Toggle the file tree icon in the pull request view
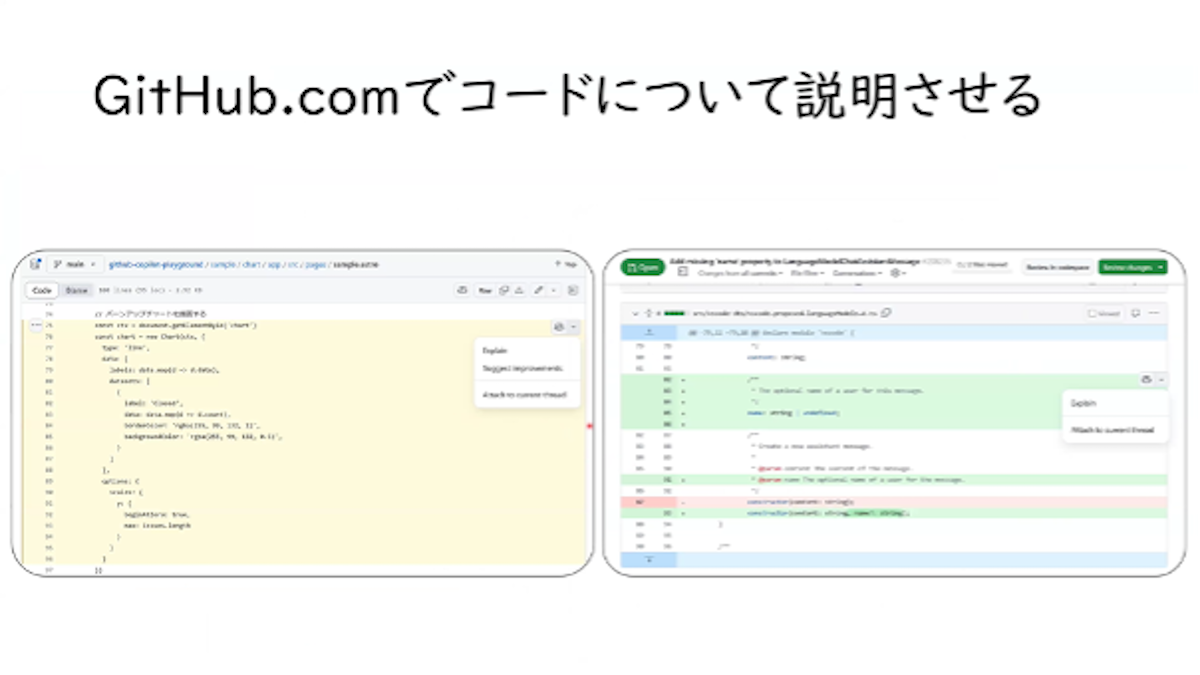This screenshot has width=1200, height=675. (684, 272)
